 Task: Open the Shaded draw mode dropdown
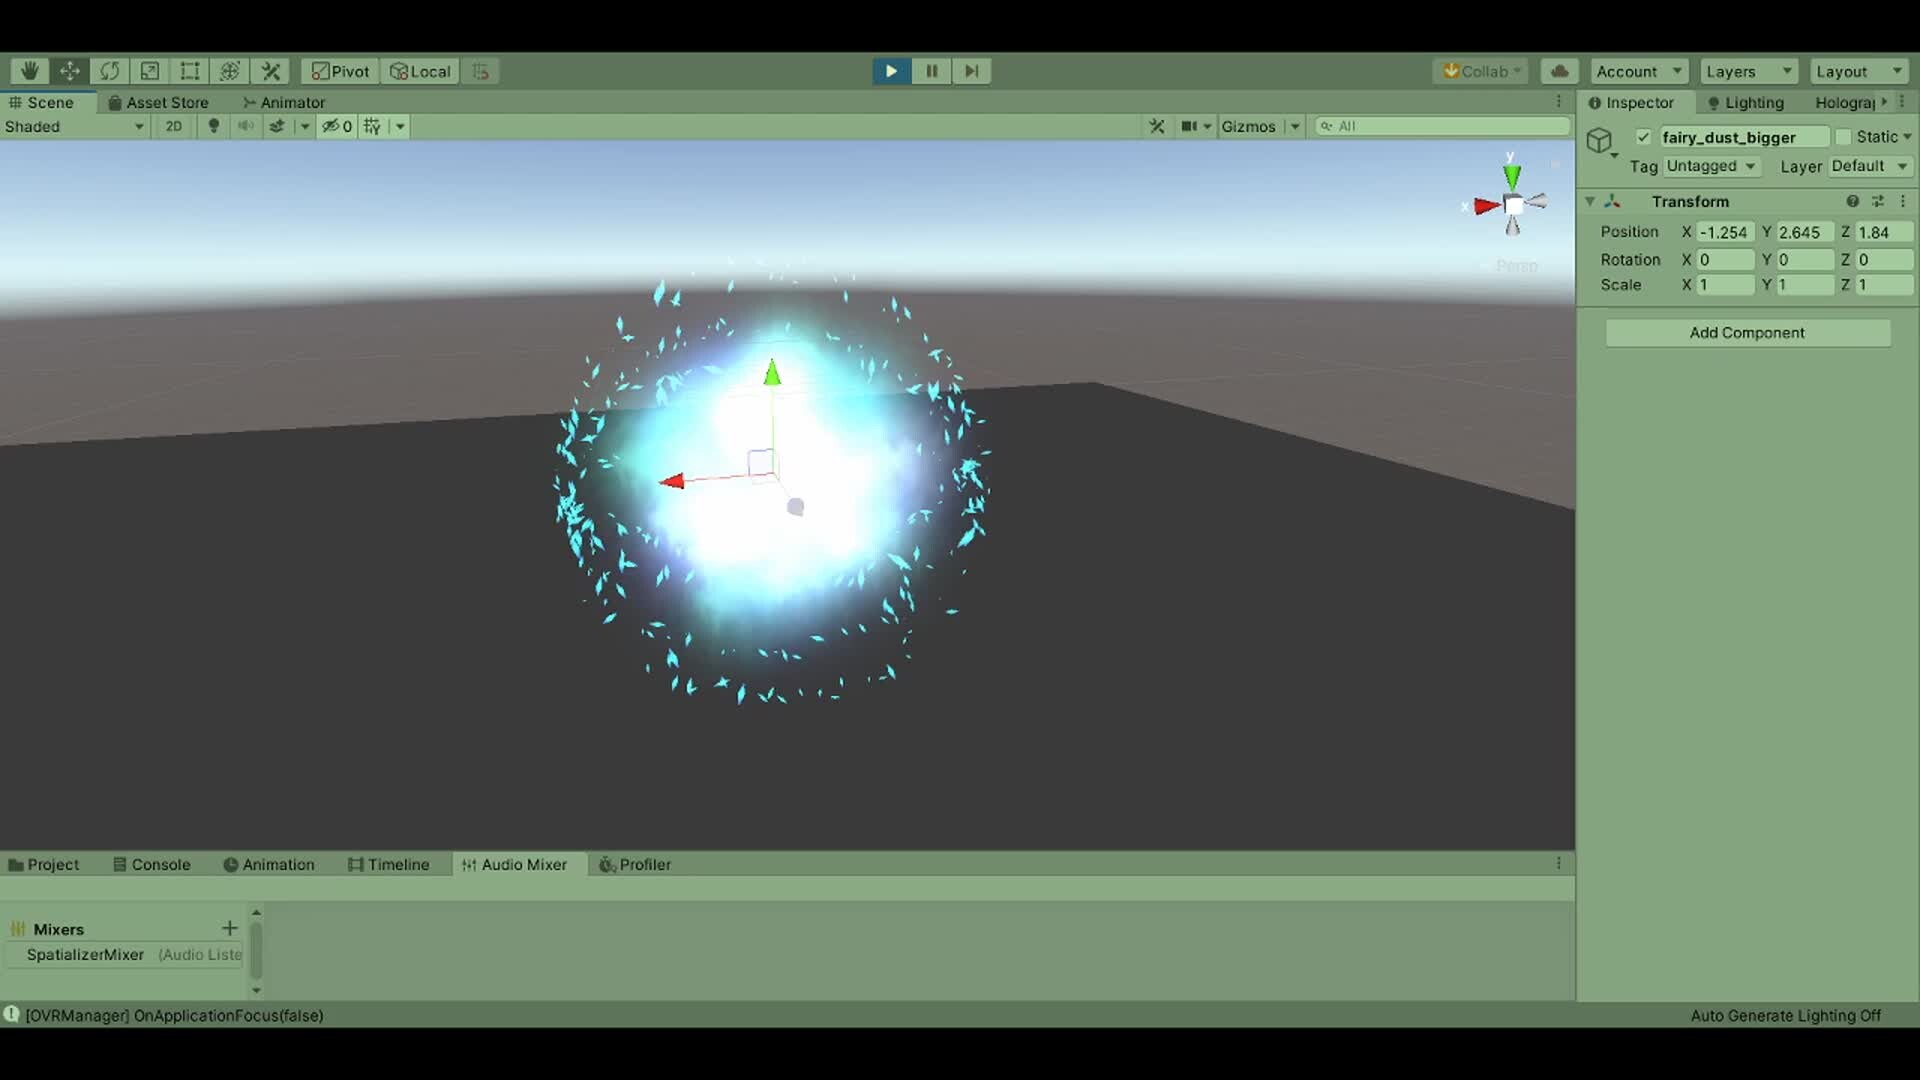(75, 126)
